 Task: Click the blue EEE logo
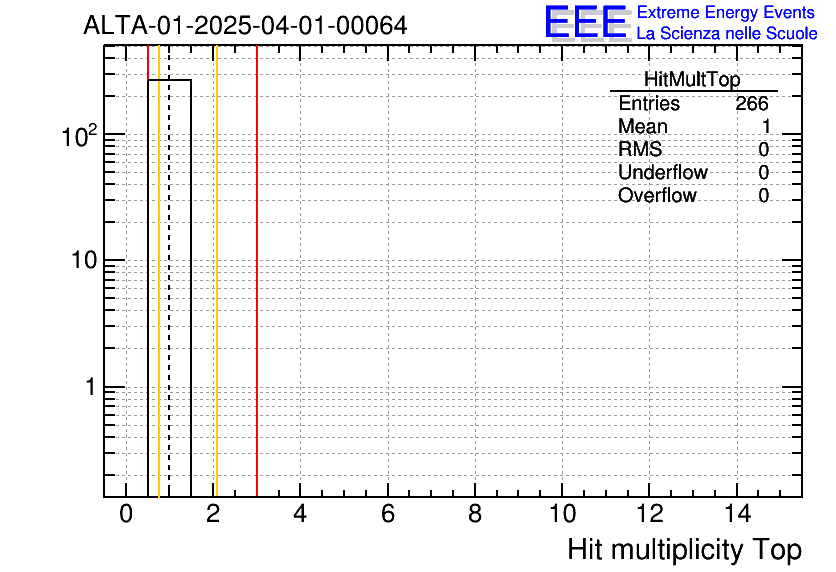pyautogui.click(x=585, y=22)
